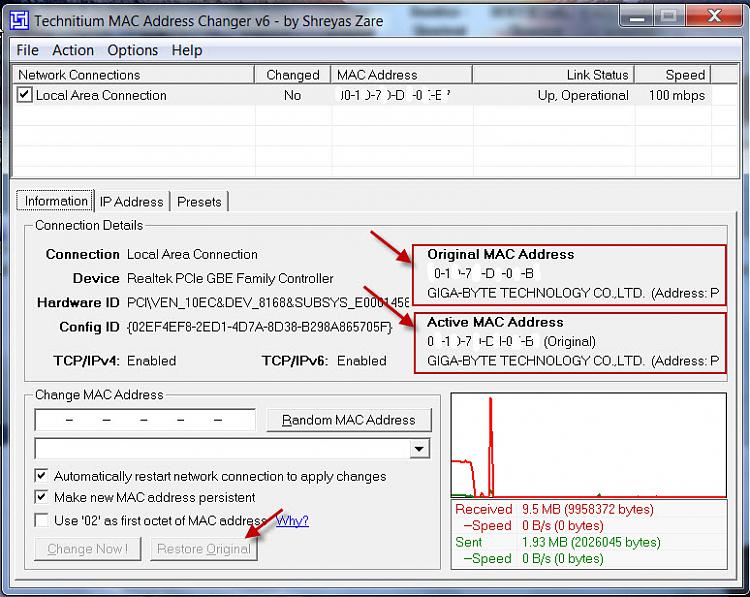Open the Options menu
Viewport: 750px width, 597px height.
(132, 50)
